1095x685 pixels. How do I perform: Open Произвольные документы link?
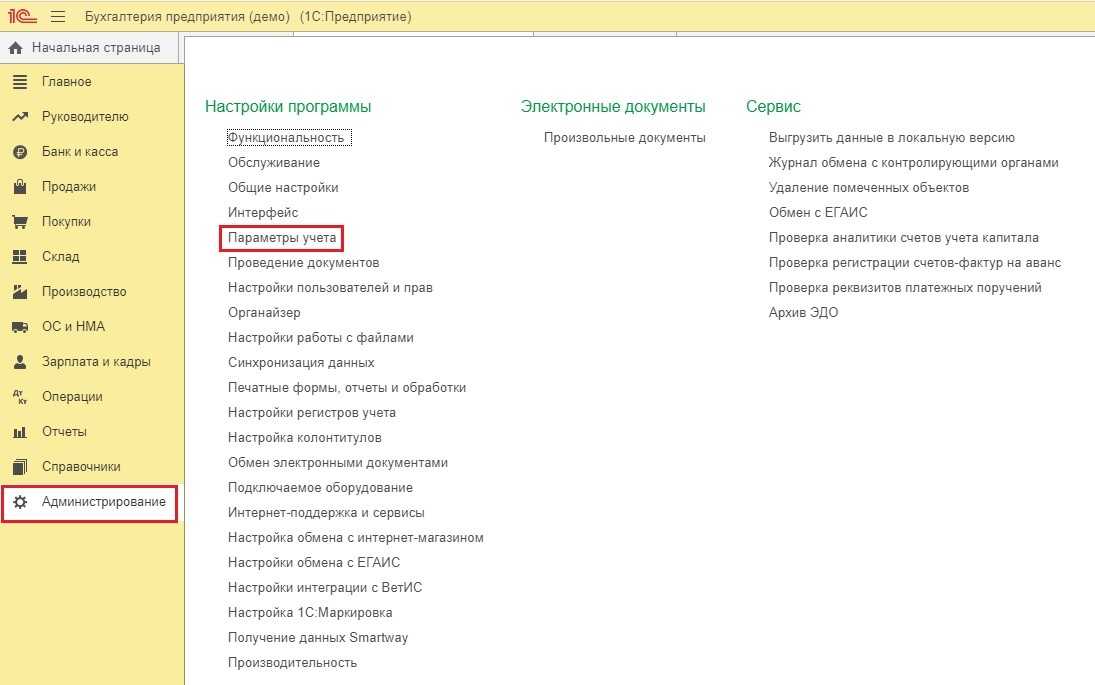[624, 138]
